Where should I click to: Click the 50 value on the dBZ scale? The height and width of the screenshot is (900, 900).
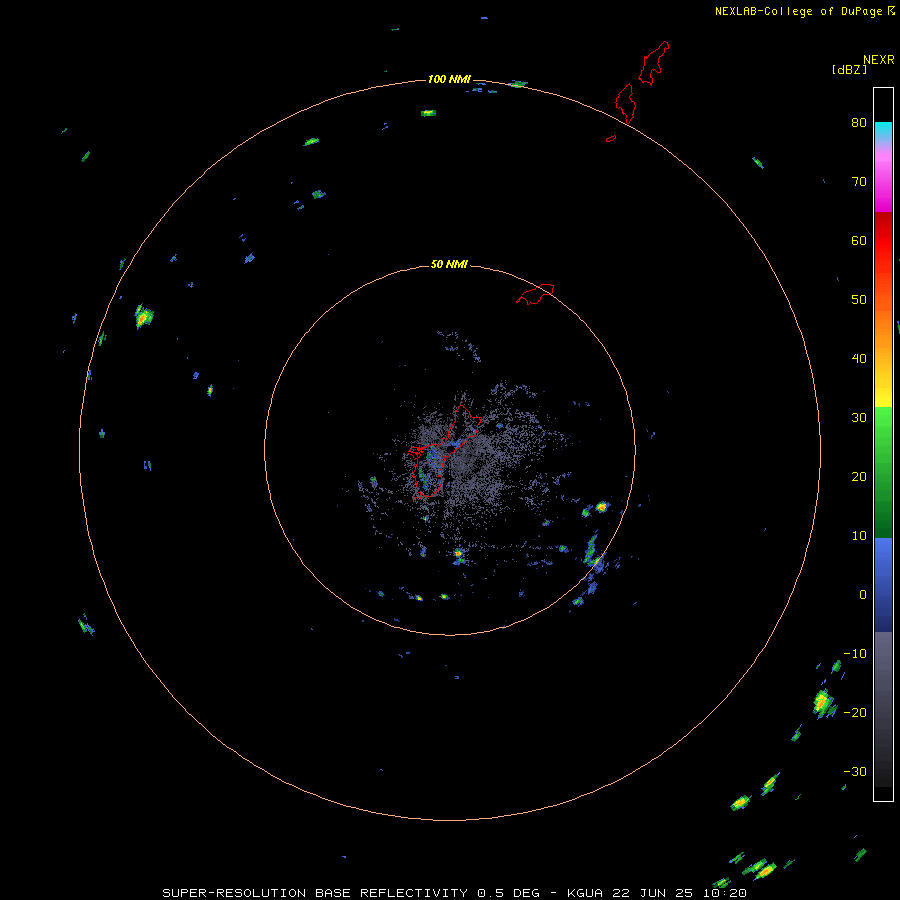pos(859,300)
